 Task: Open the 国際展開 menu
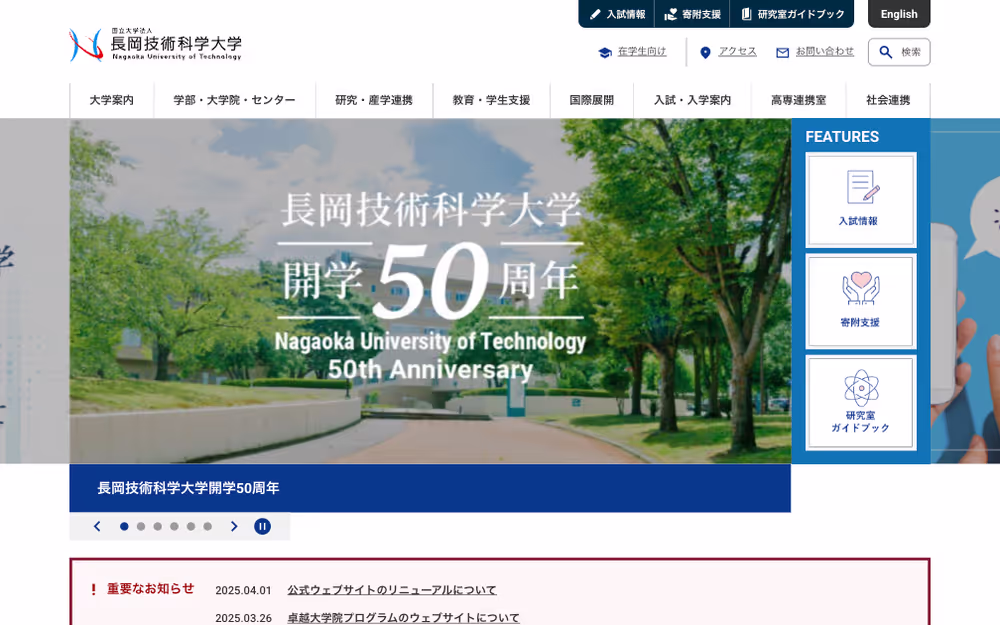pyautogui.click(x=592, y=100)
